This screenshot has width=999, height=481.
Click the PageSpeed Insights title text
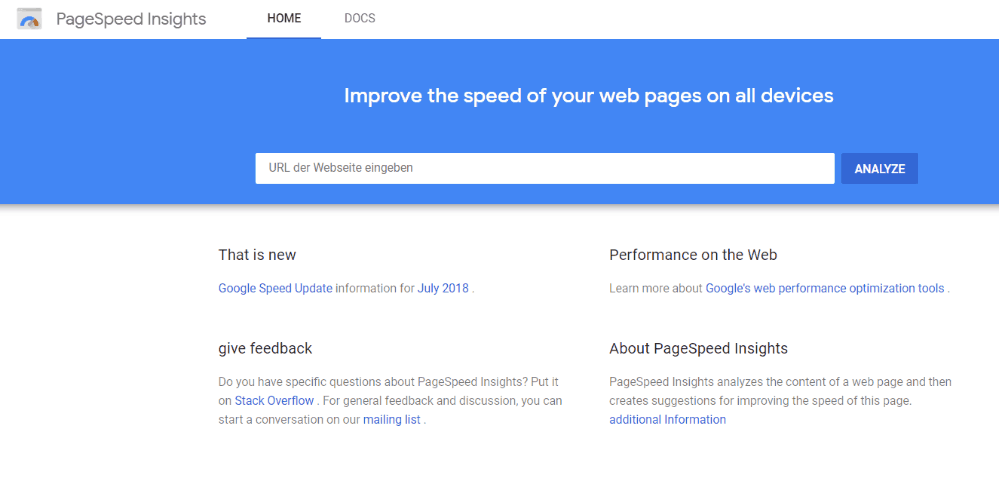click(x=131, y=19)
